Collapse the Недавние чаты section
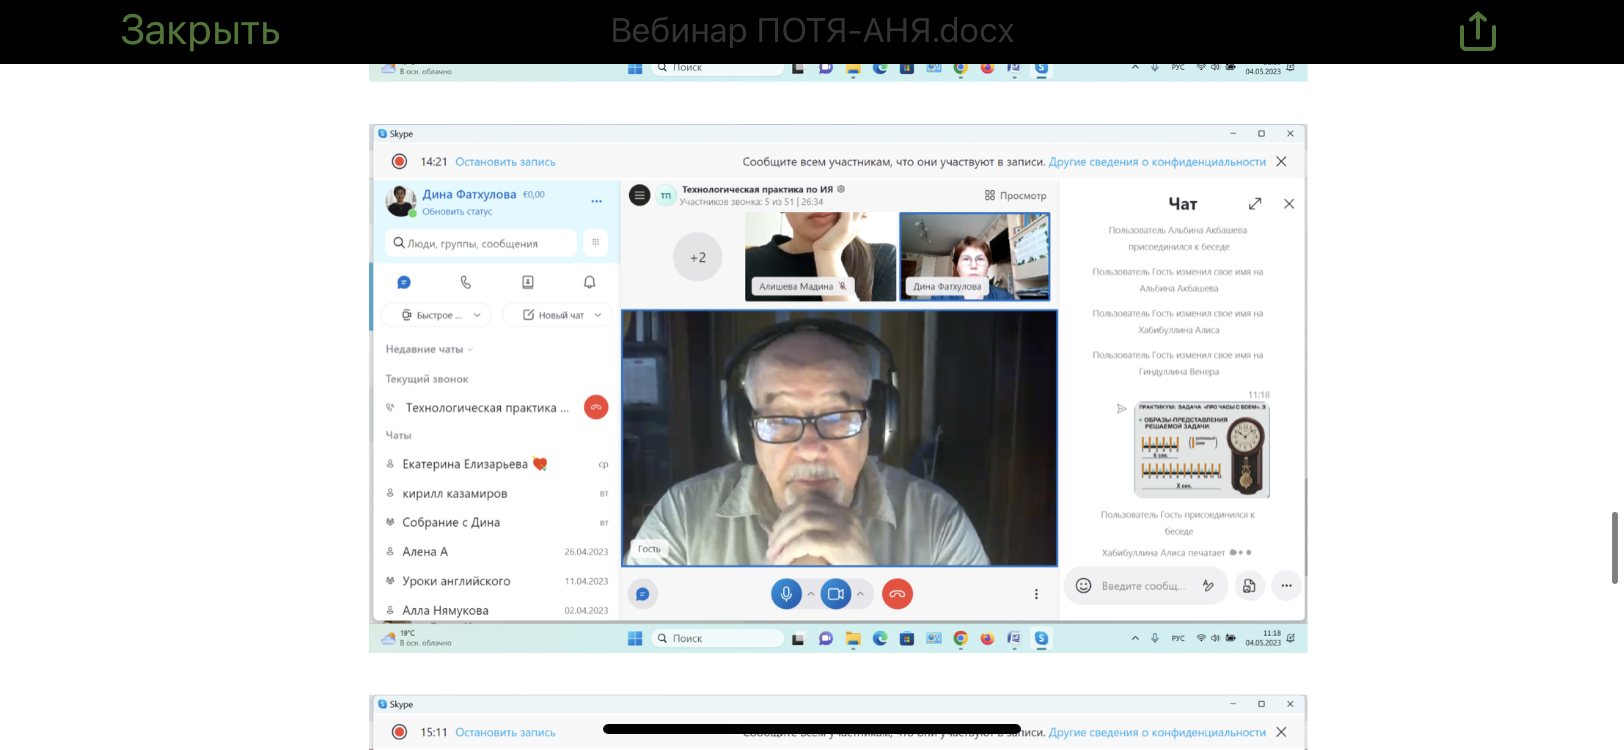Viewport: 1624px width, 750px height. (x=429, y=349)
